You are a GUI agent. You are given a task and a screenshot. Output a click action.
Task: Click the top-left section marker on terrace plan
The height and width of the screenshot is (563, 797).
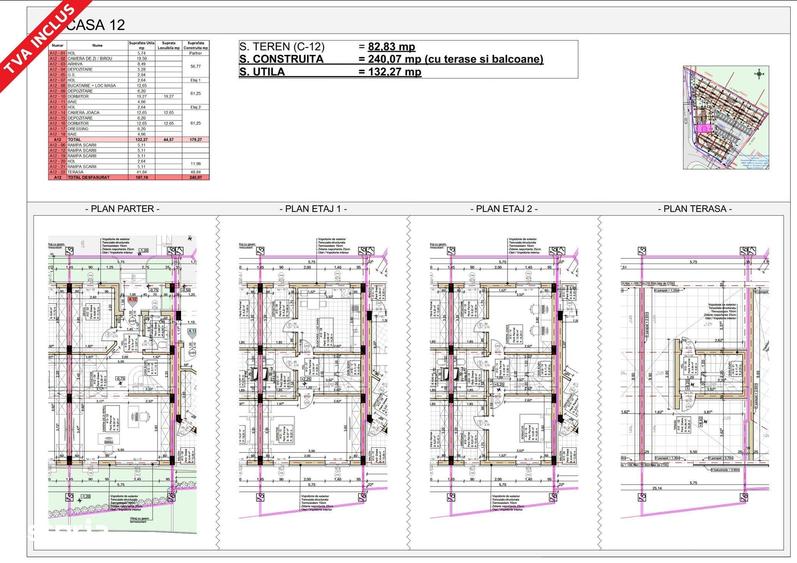pos(642,251)
